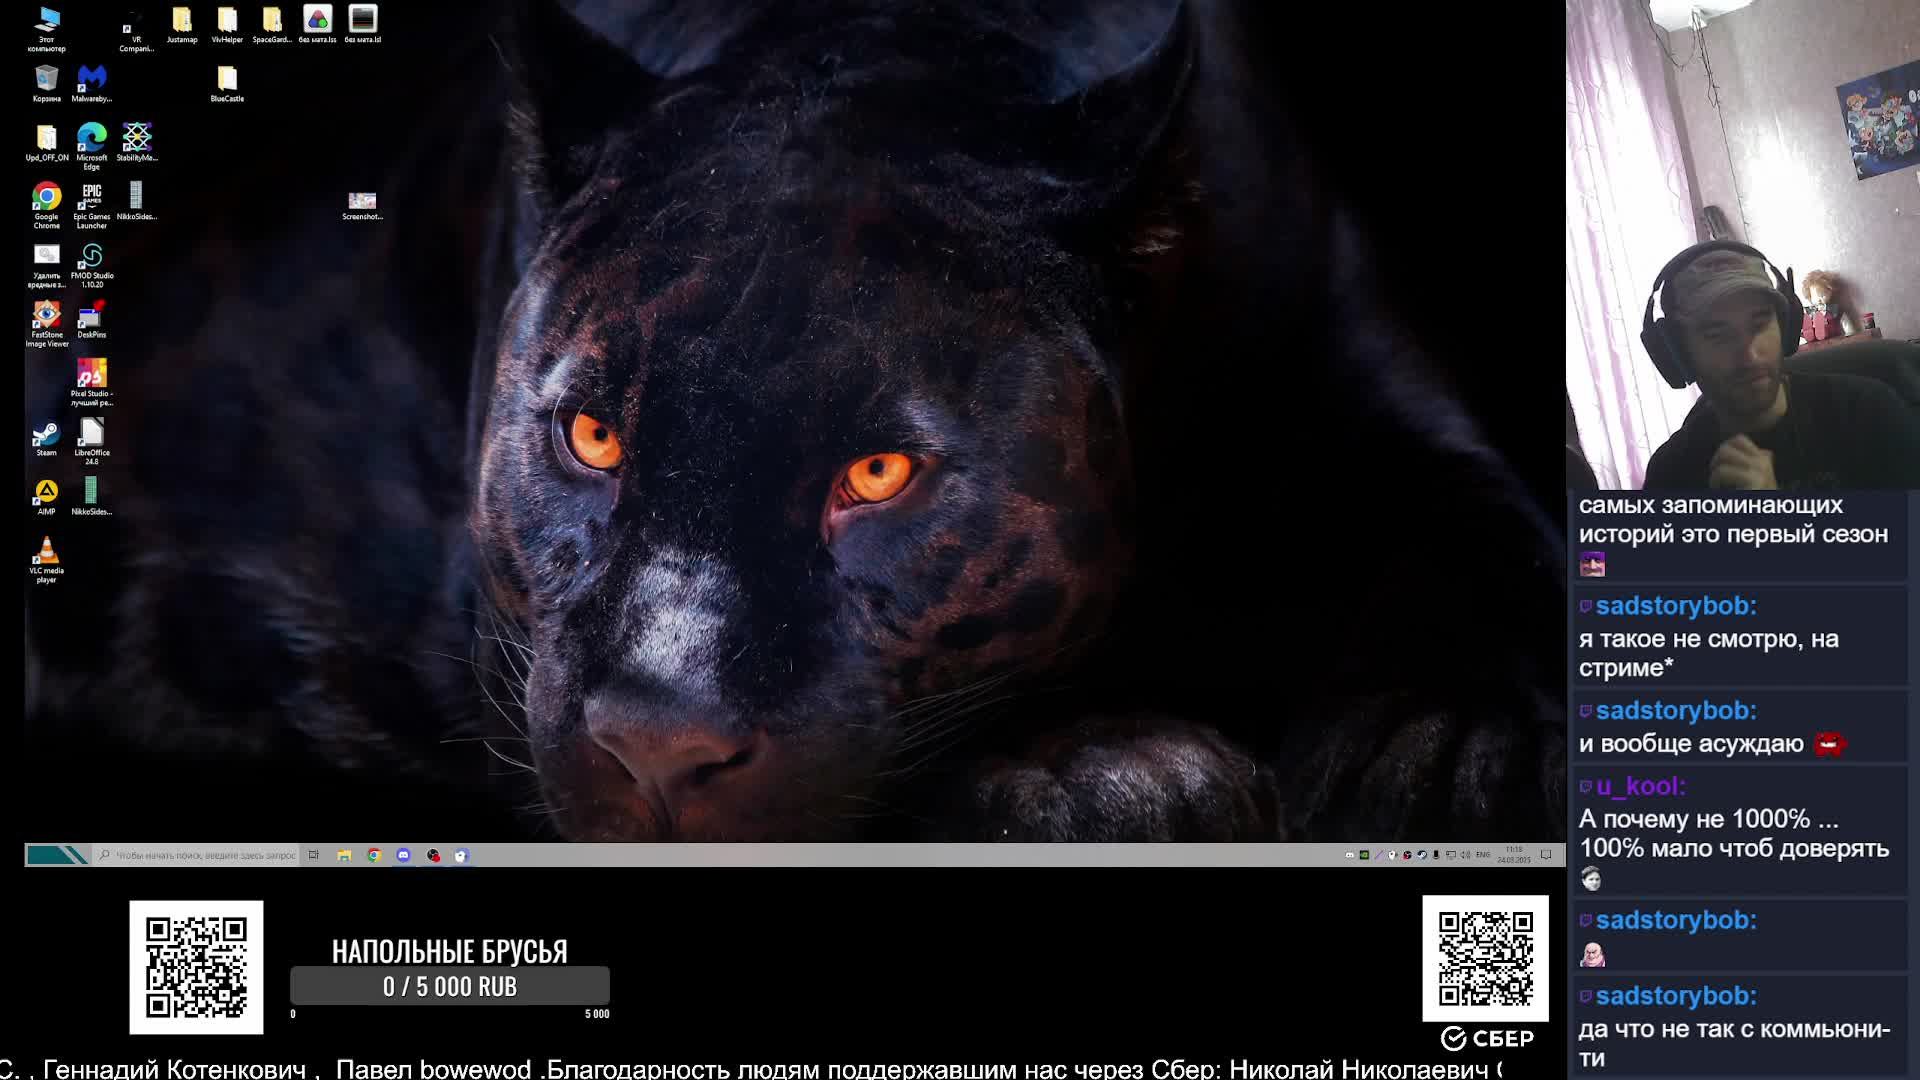The height and width of the screenshot is (1080, 1920).
Task: Open the Google Chrome desktop shortcut
Action: coord(46,197)
